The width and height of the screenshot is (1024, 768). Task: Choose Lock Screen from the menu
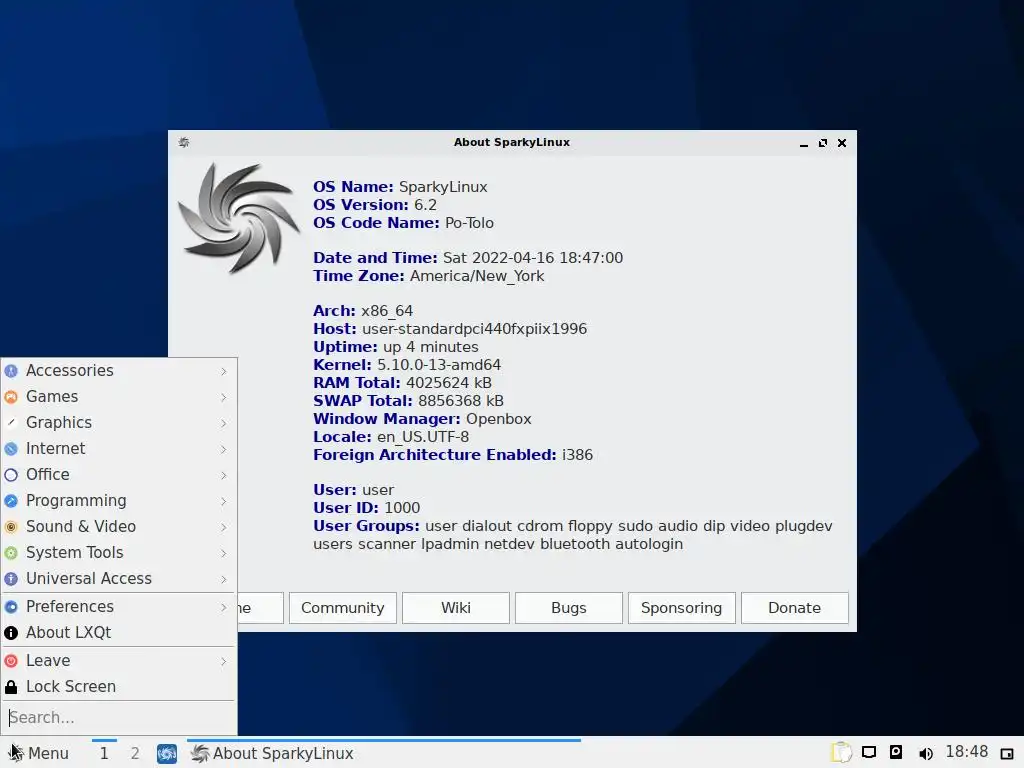tap(118, 687)
